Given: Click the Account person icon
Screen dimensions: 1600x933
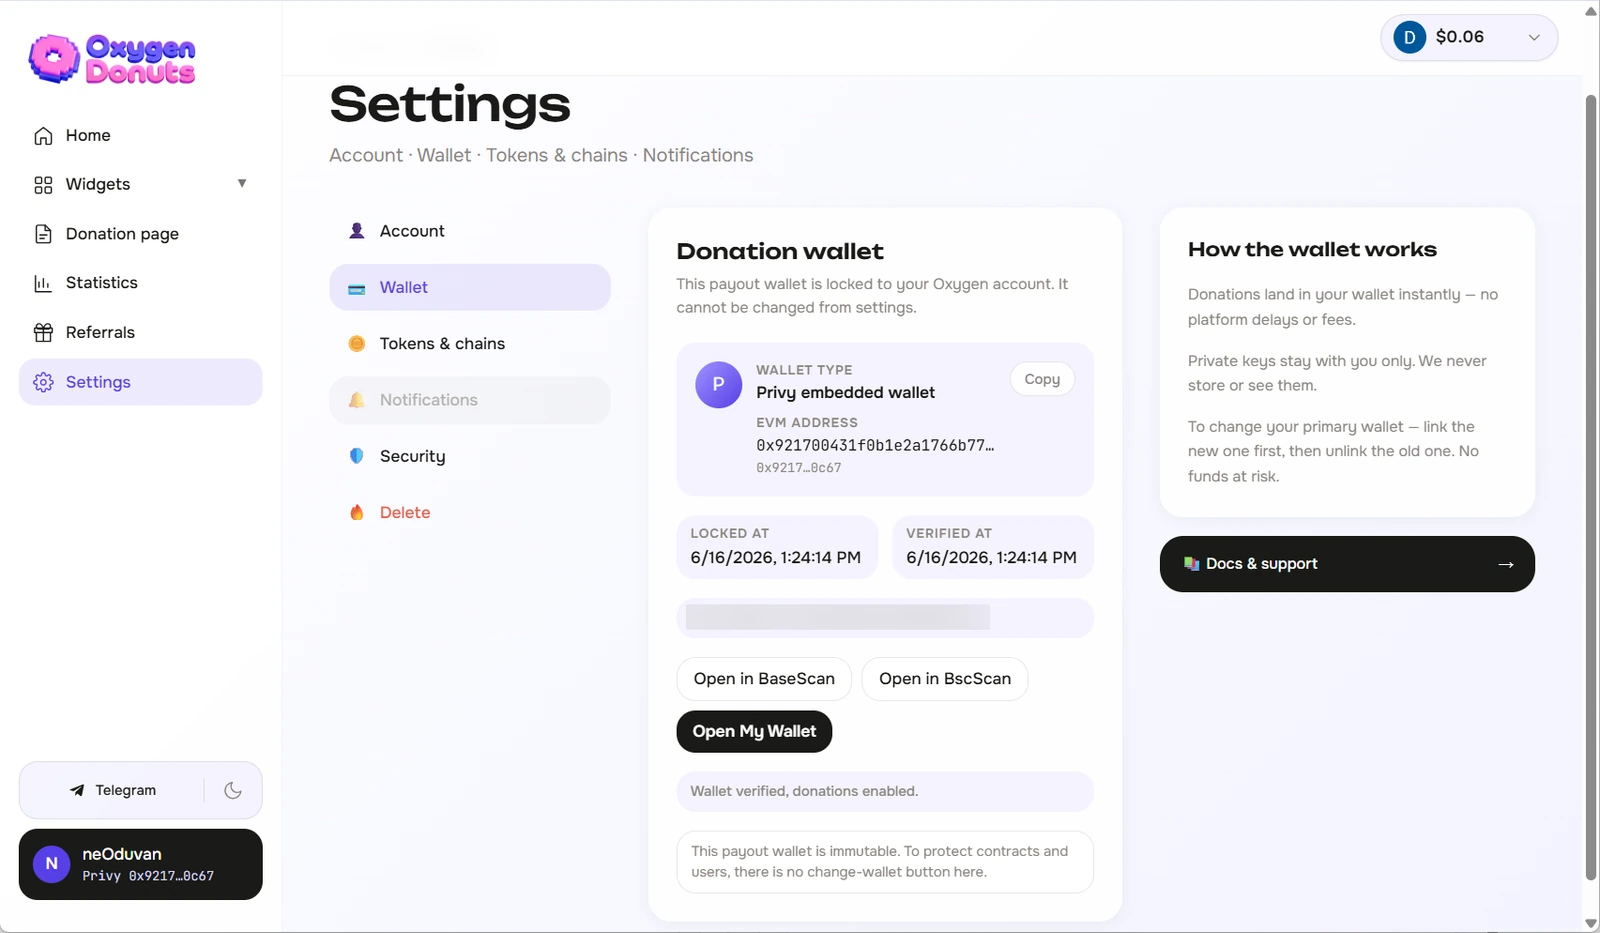Looking at the screenshot, I should 357,231.
